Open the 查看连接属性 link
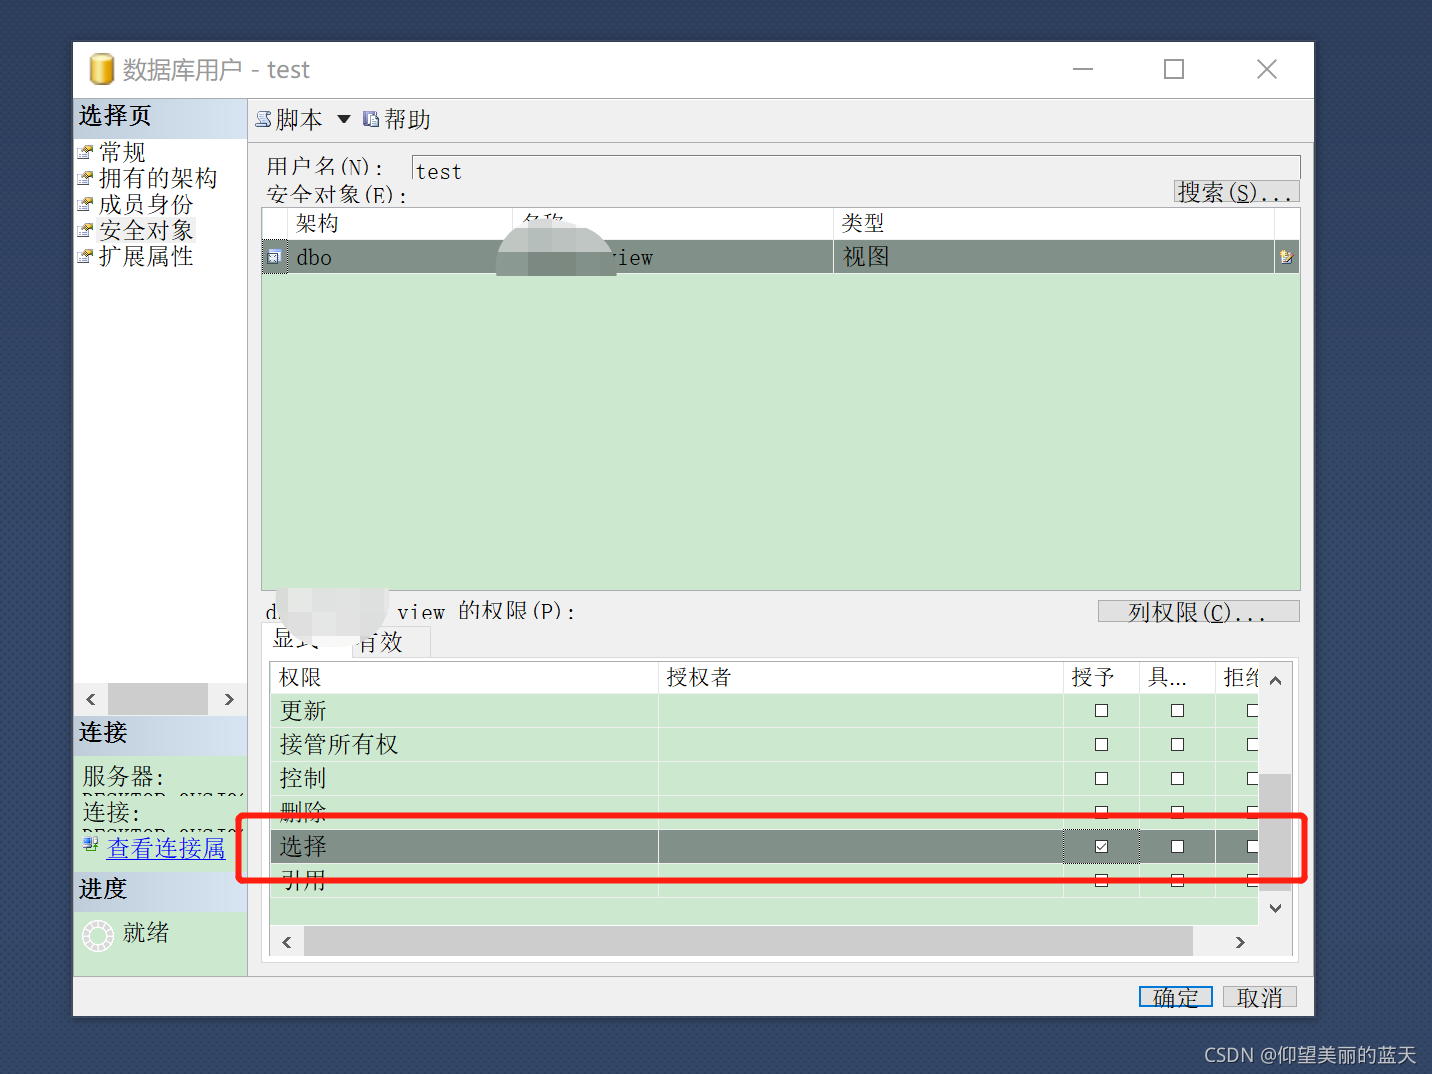The image size is (1432, 1074). [166, 848]
